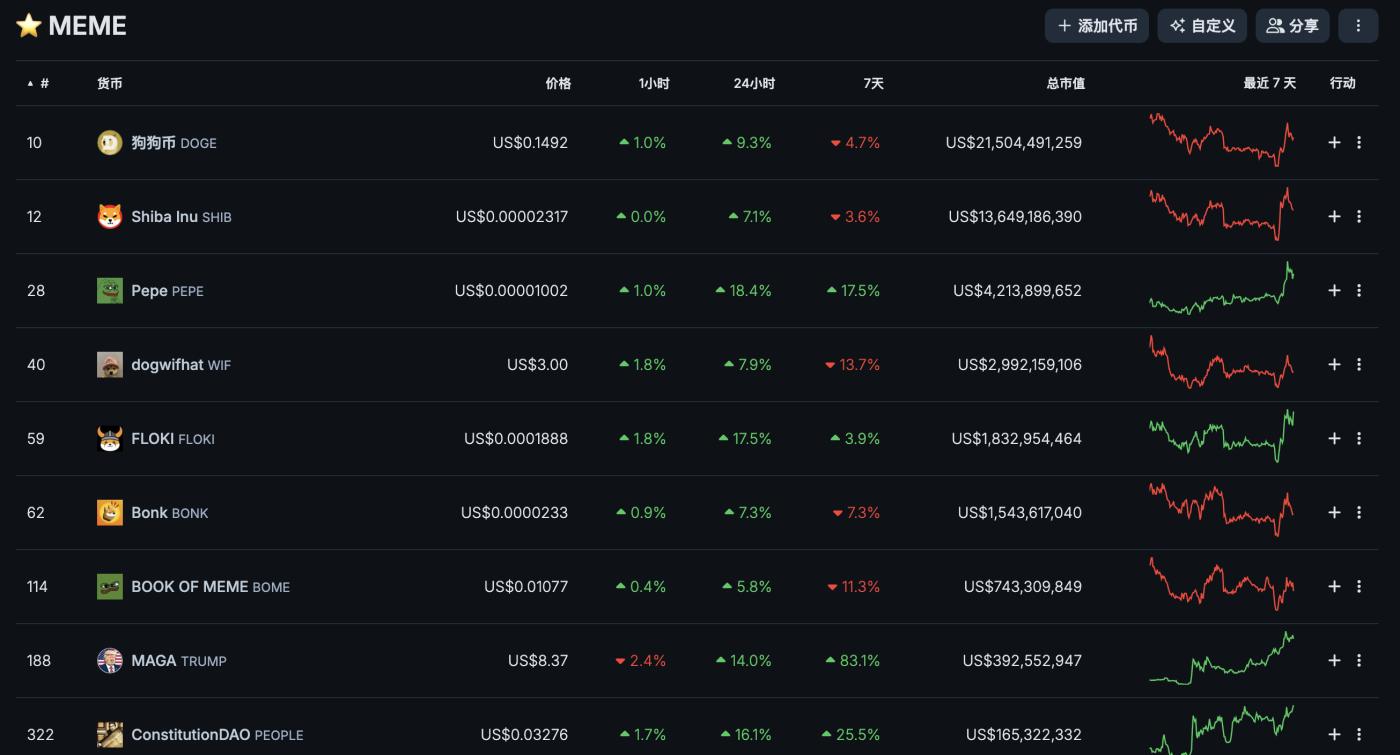The width and height of the screenshot is (1400, 755).
Task: Click the DOGE 7-day sparkline chart
Action: click(1222, 140)
